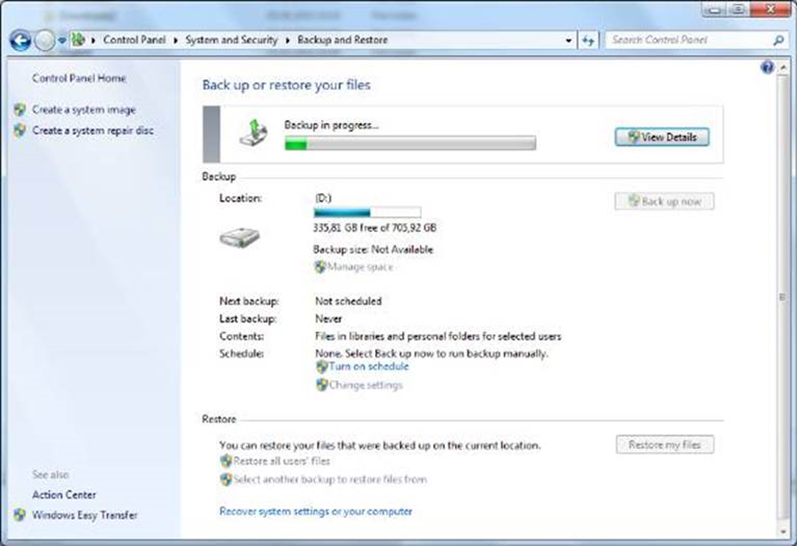Click the Back navigation arrow button

(20, 41)
